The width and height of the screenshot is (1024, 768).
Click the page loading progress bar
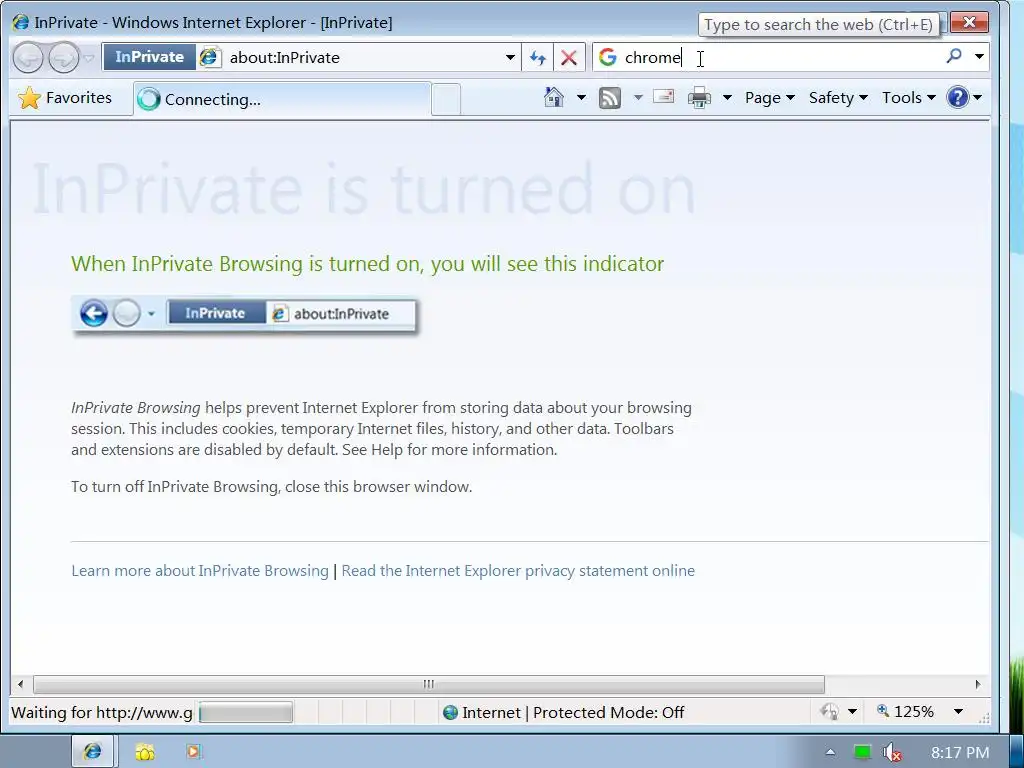click(x=246, y=712)
